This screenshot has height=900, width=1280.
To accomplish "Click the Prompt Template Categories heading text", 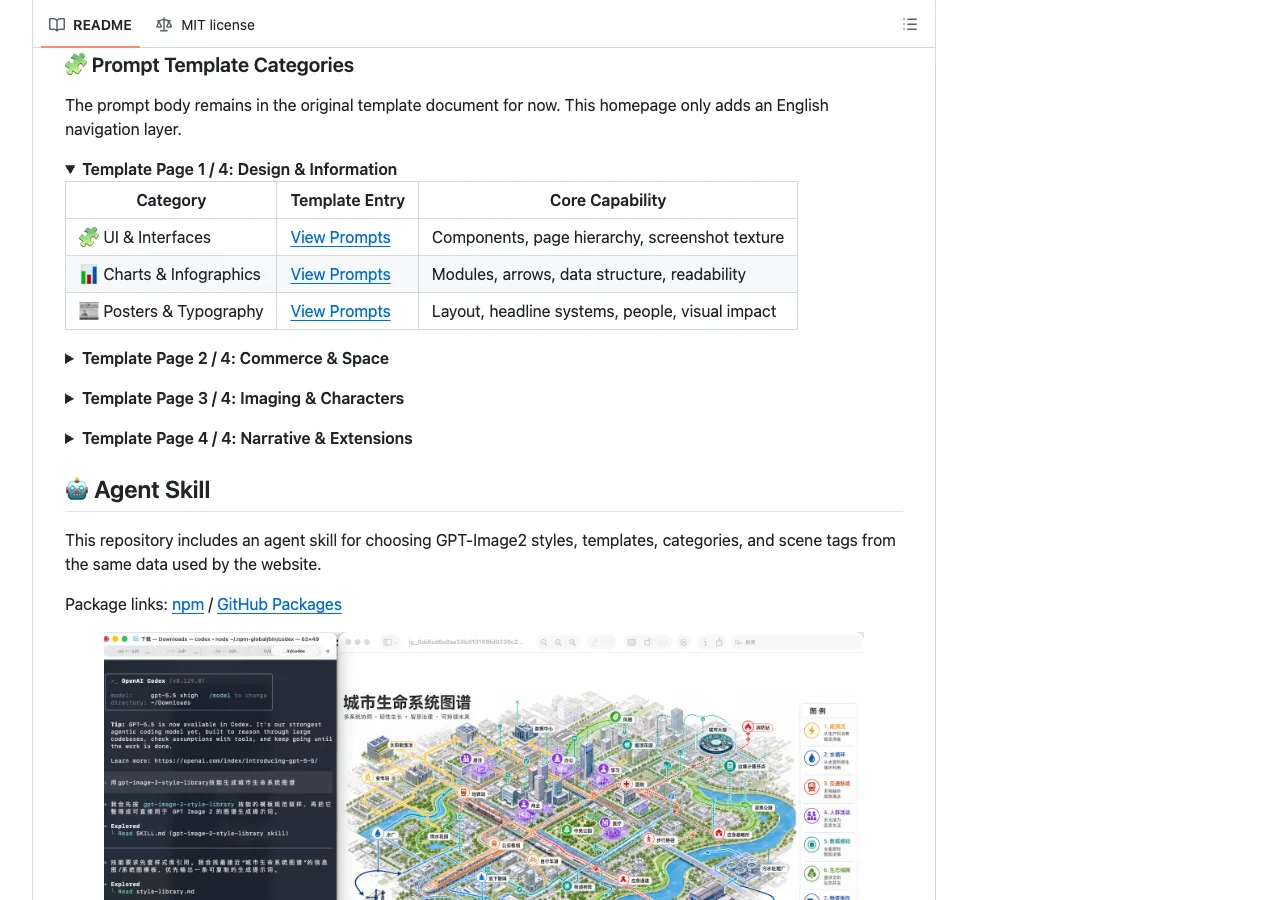I will pos(223,65).
